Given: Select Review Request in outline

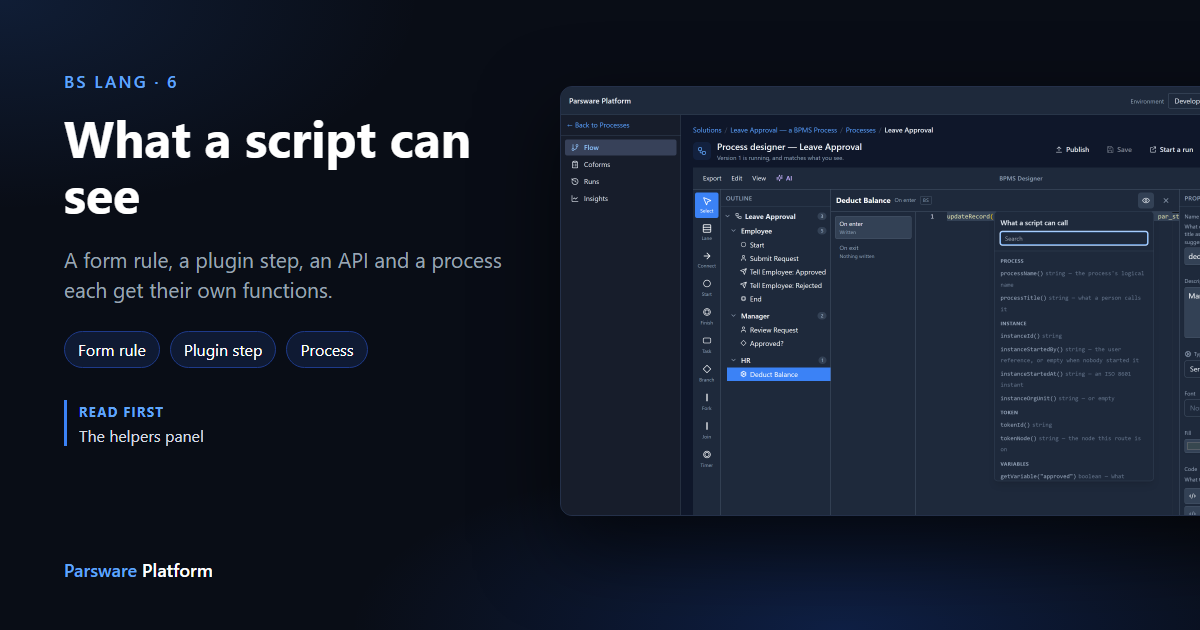Looking at the screenshot, I should pyautogui.click(x=778, y=330).
